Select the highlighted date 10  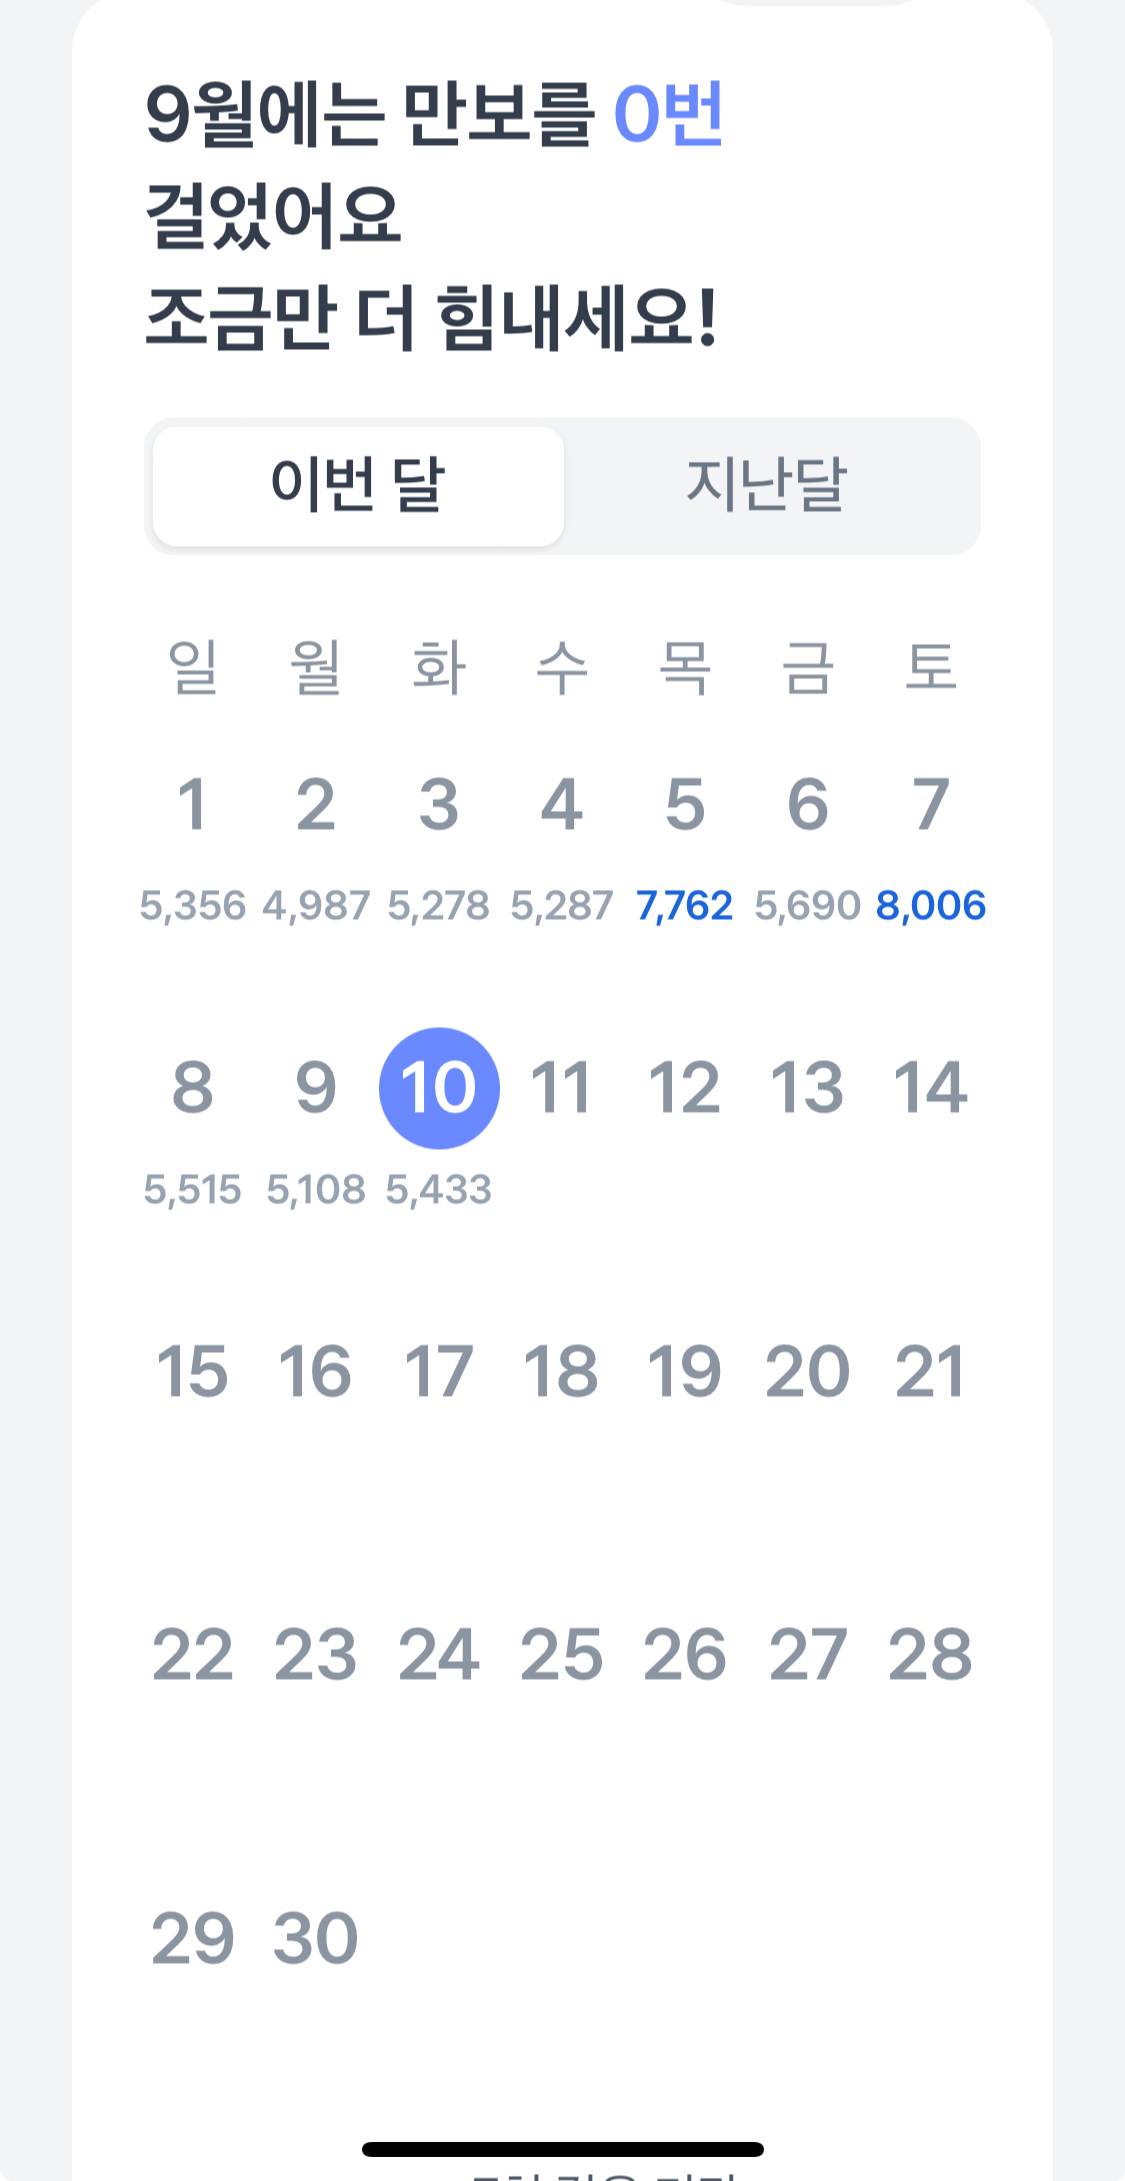pos(439,1088)
